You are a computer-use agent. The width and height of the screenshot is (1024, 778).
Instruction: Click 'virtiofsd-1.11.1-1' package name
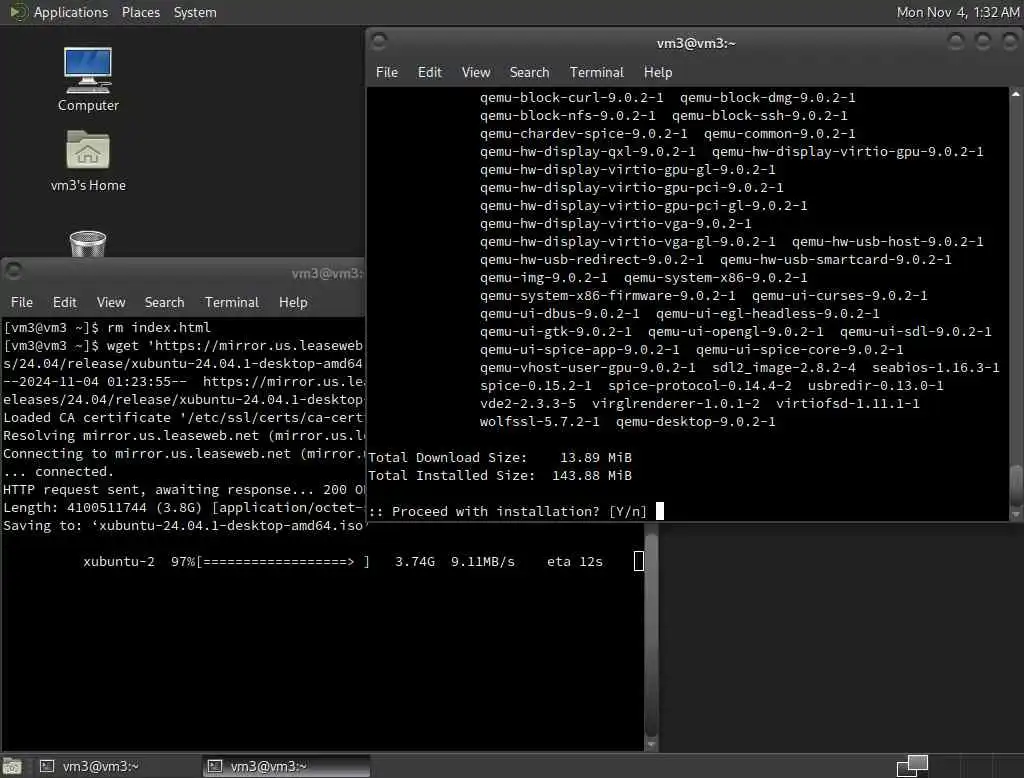pyautogui.click(x=847, y=403)
